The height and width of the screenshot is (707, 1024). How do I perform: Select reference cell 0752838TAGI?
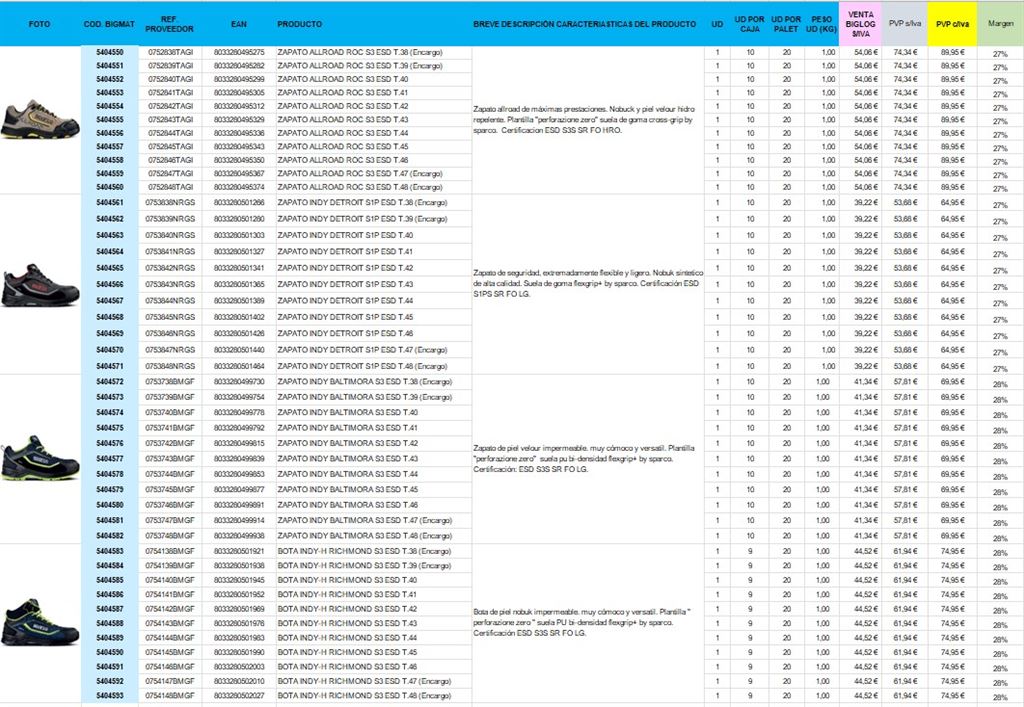[170, 52]
